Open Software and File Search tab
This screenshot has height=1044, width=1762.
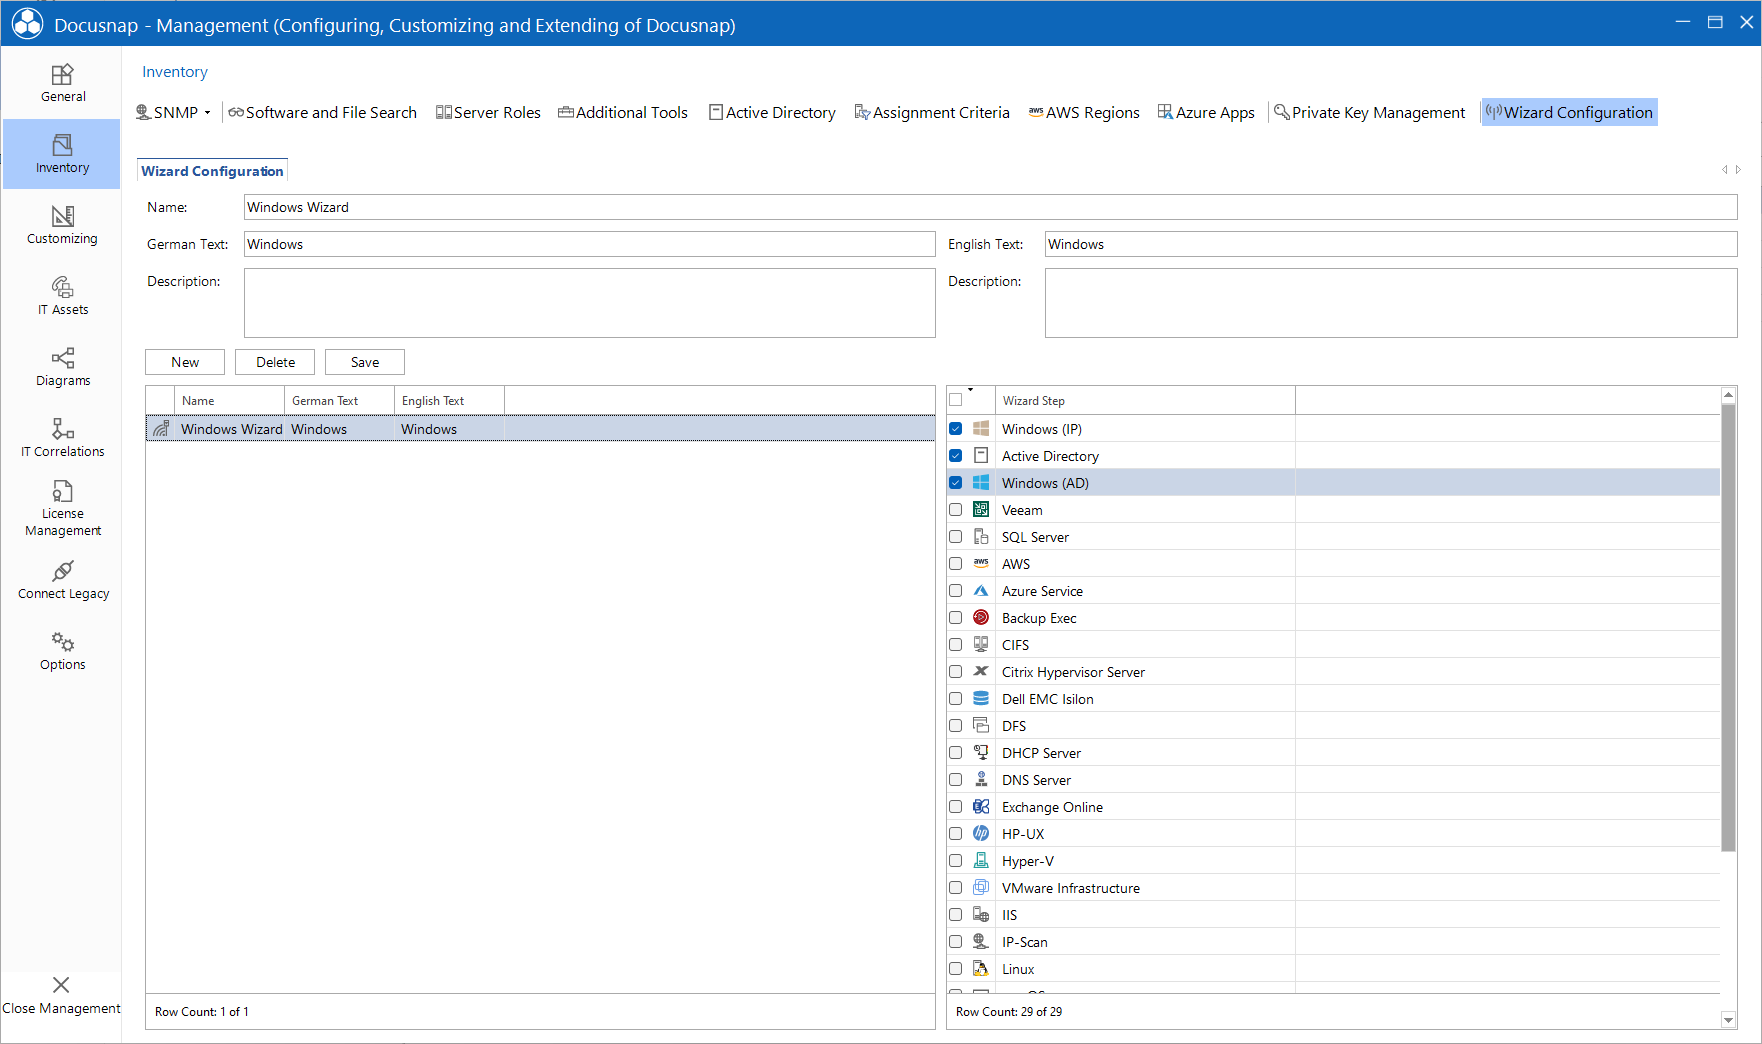[323, 113]
